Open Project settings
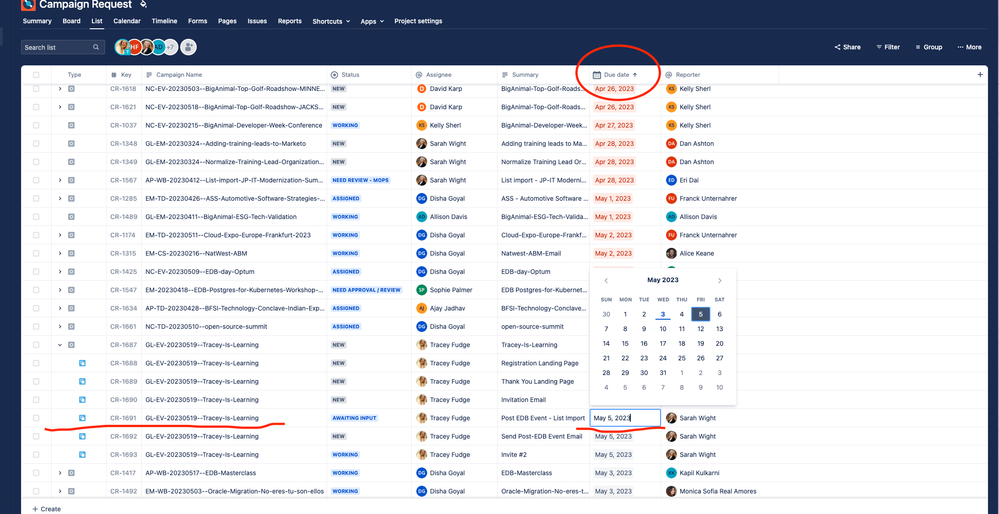Viewport: 999px width, 514px height. click(418, 21)
